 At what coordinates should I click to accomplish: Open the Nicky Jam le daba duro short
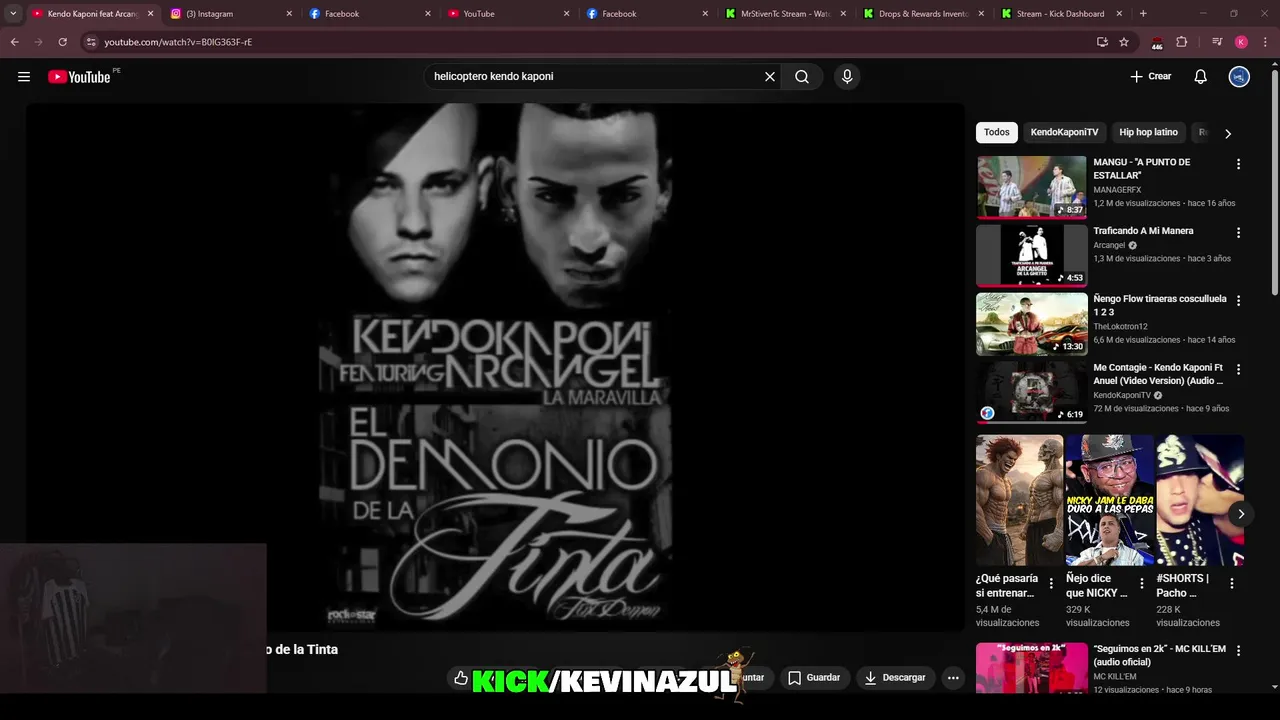[1109, 500]
